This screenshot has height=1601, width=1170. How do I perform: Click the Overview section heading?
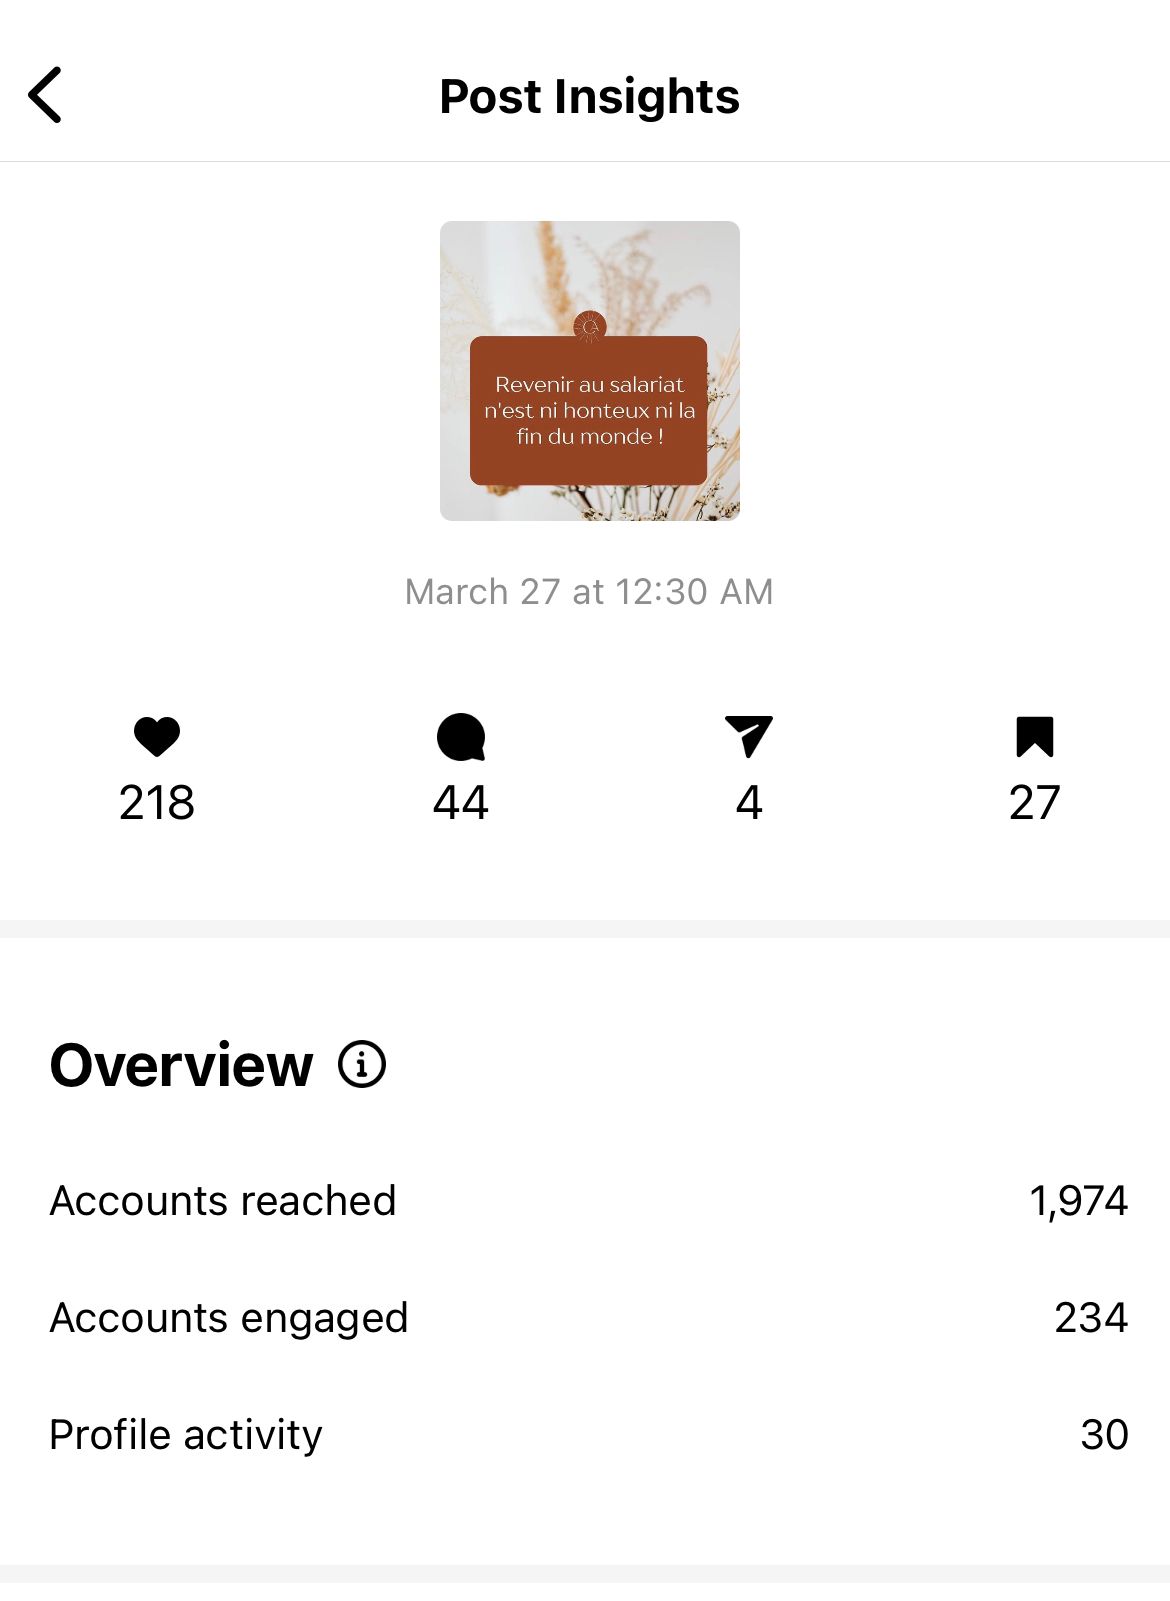tap(182, 1065)
